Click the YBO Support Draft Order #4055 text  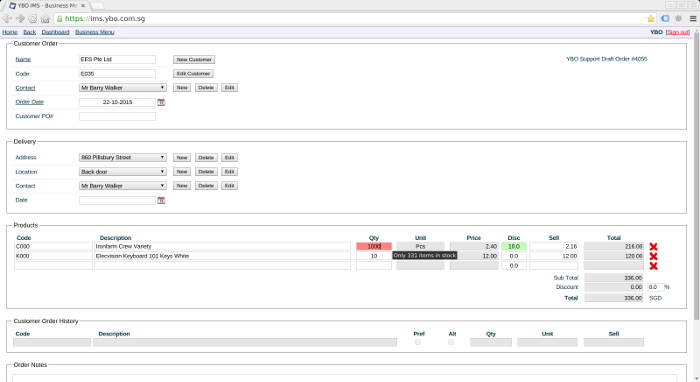click(x=607, y=59)
